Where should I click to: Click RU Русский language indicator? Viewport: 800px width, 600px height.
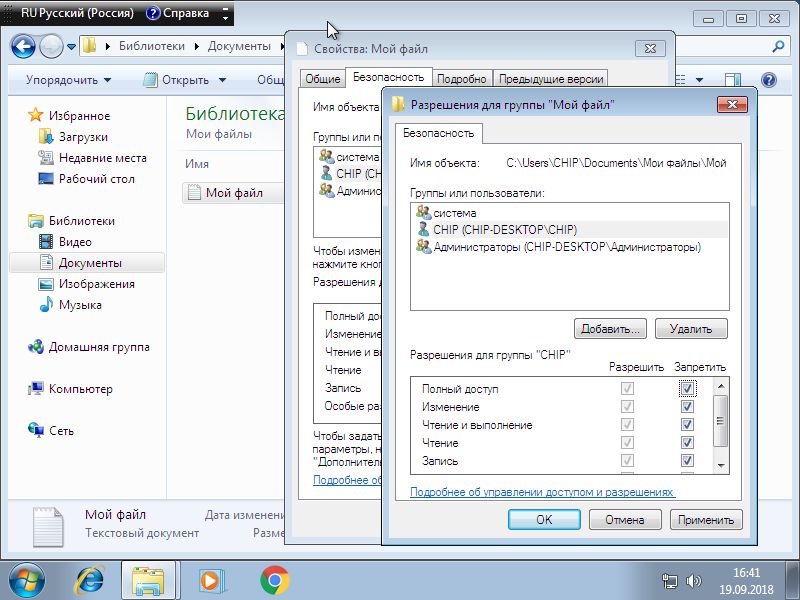(77, 13)
